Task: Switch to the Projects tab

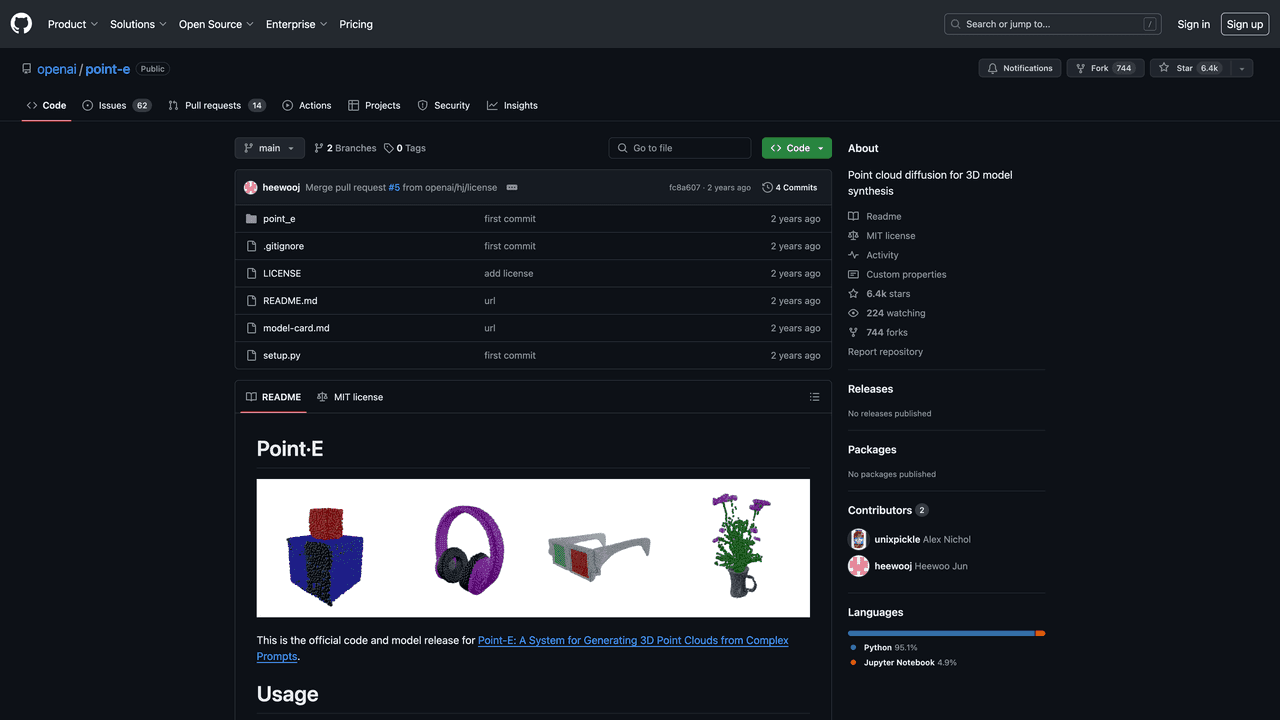Action: (374, 105)
